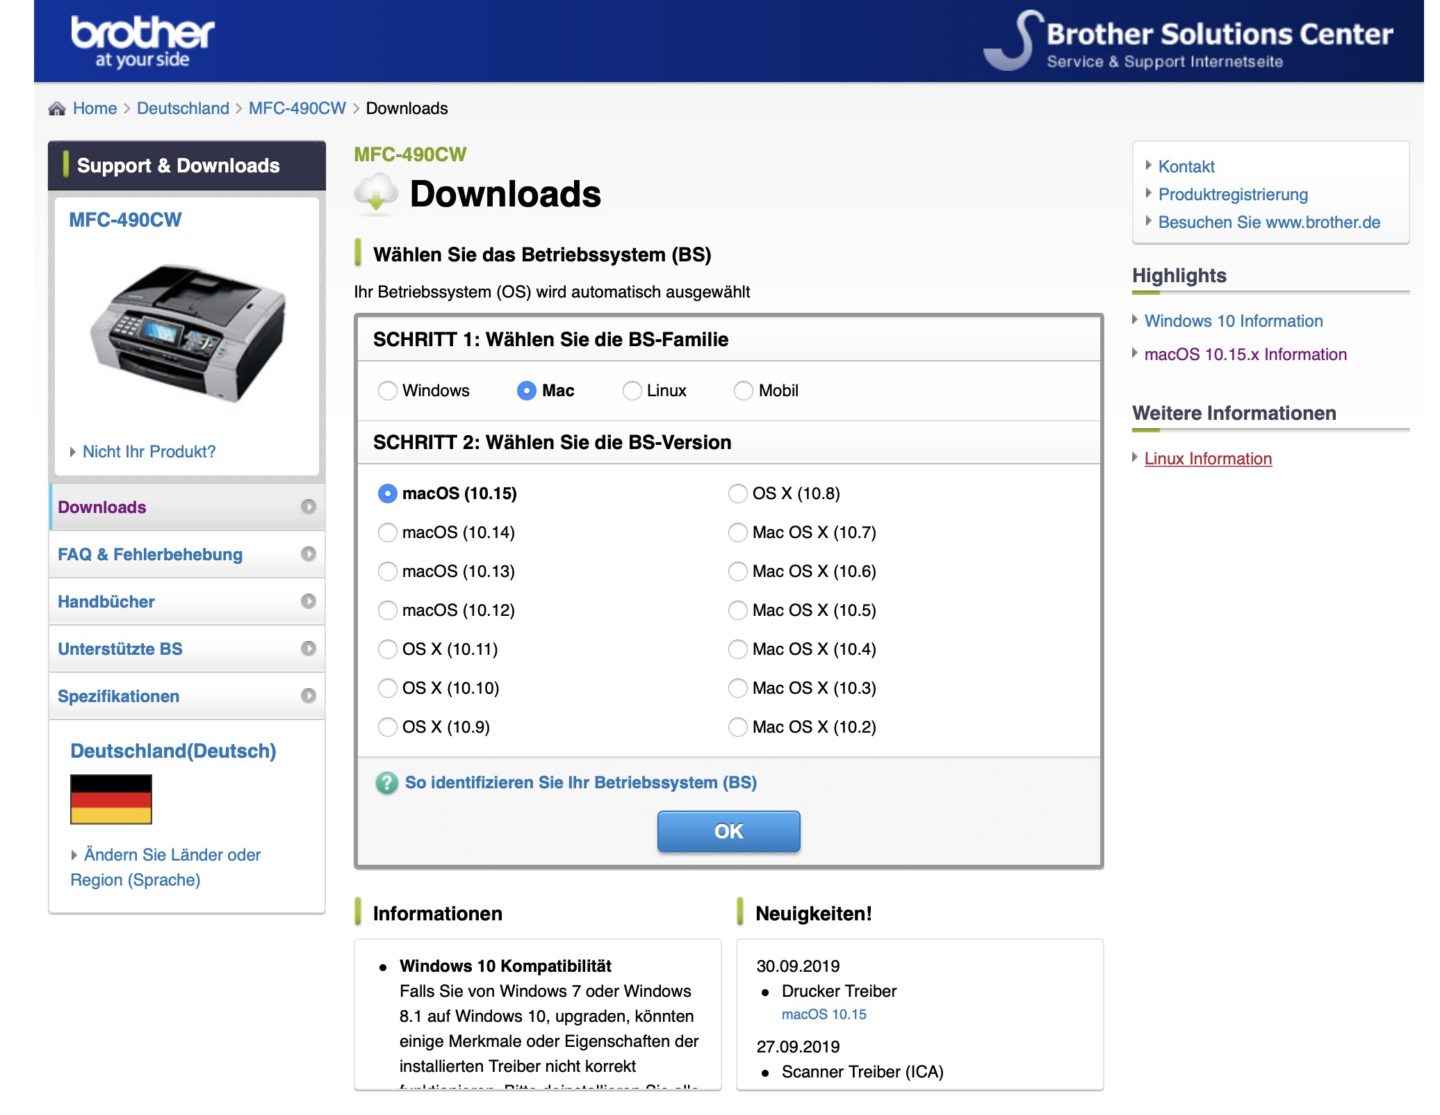The width and height of the screenshot is (1440, 1115).
Task: Click the arrow icon on FAQ & Fehlerbehebung row
Action: (x=308, y=554)
